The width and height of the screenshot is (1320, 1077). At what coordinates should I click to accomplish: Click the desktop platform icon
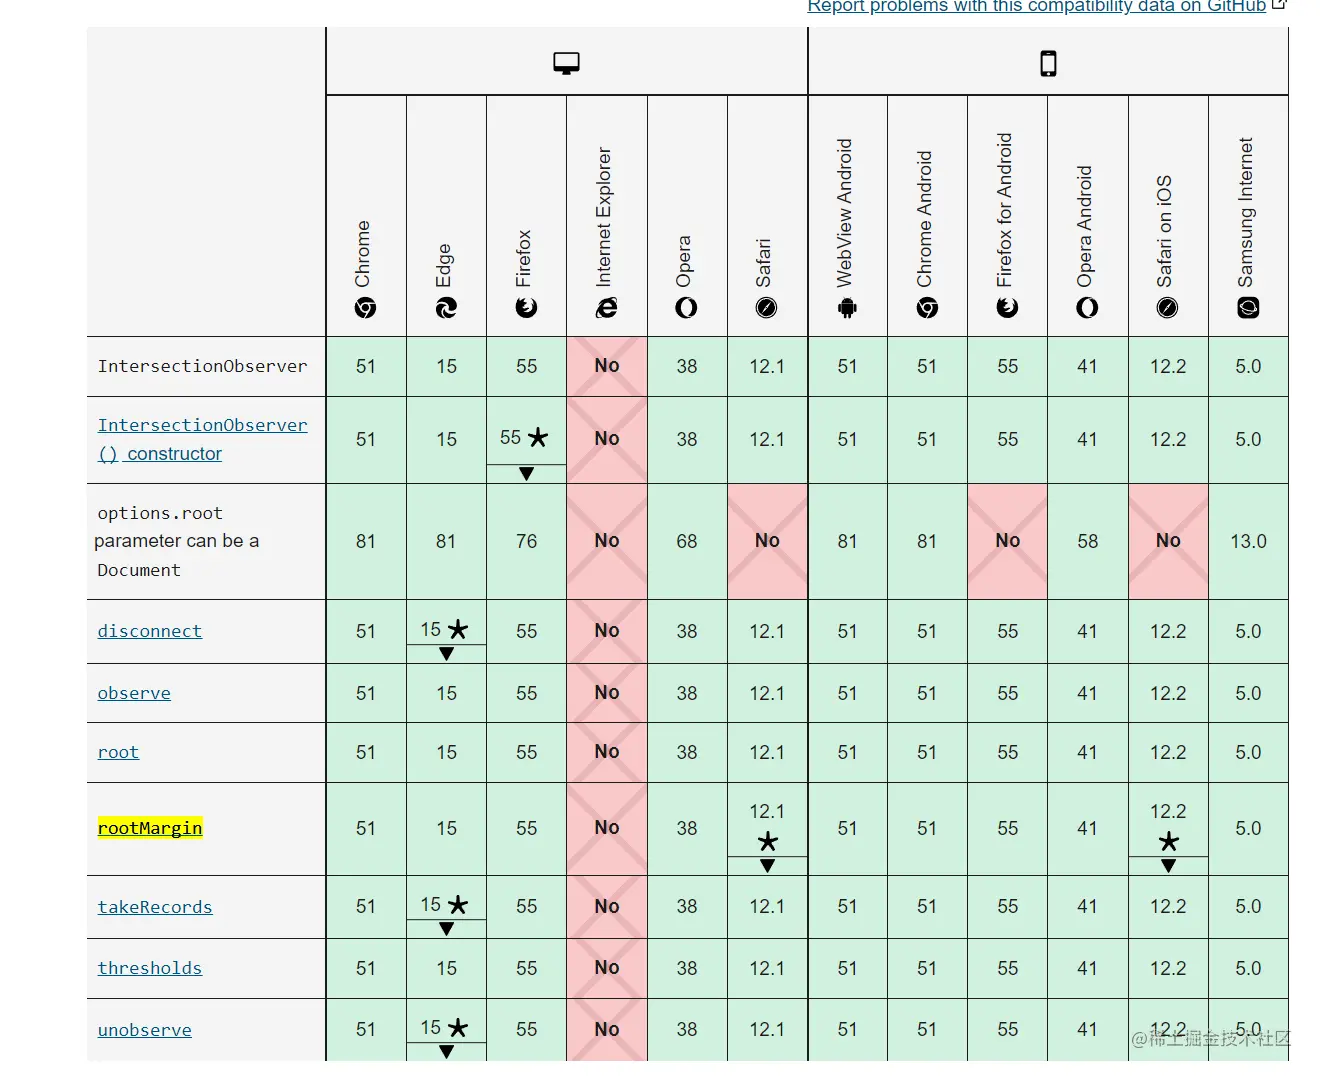(566, 63)
